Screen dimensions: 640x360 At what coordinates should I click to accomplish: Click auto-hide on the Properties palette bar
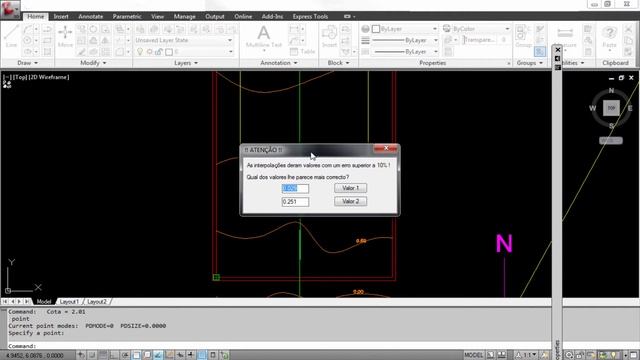tap(558, 59)
